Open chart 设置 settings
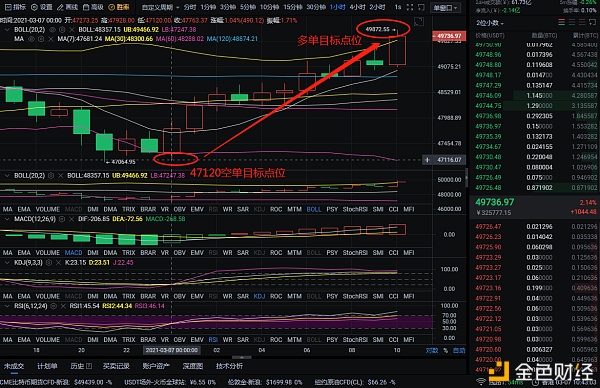Image resolution: width=600 pixels, height=388 pixels. tap(42, 7)
